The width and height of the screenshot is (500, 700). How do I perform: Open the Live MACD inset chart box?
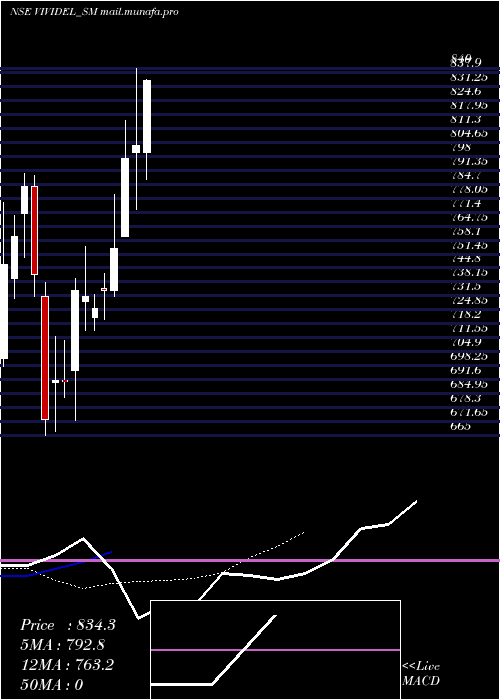click(275, 650)
